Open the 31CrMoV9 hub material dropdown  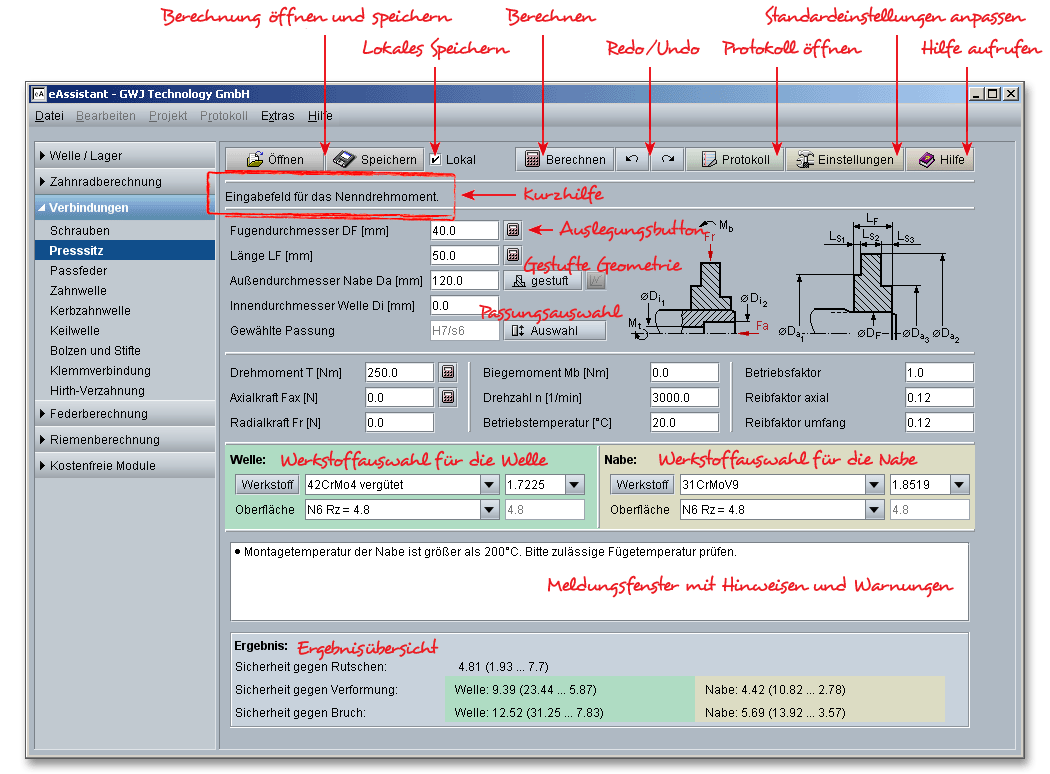pyautogui.click(x=874, y=485)
